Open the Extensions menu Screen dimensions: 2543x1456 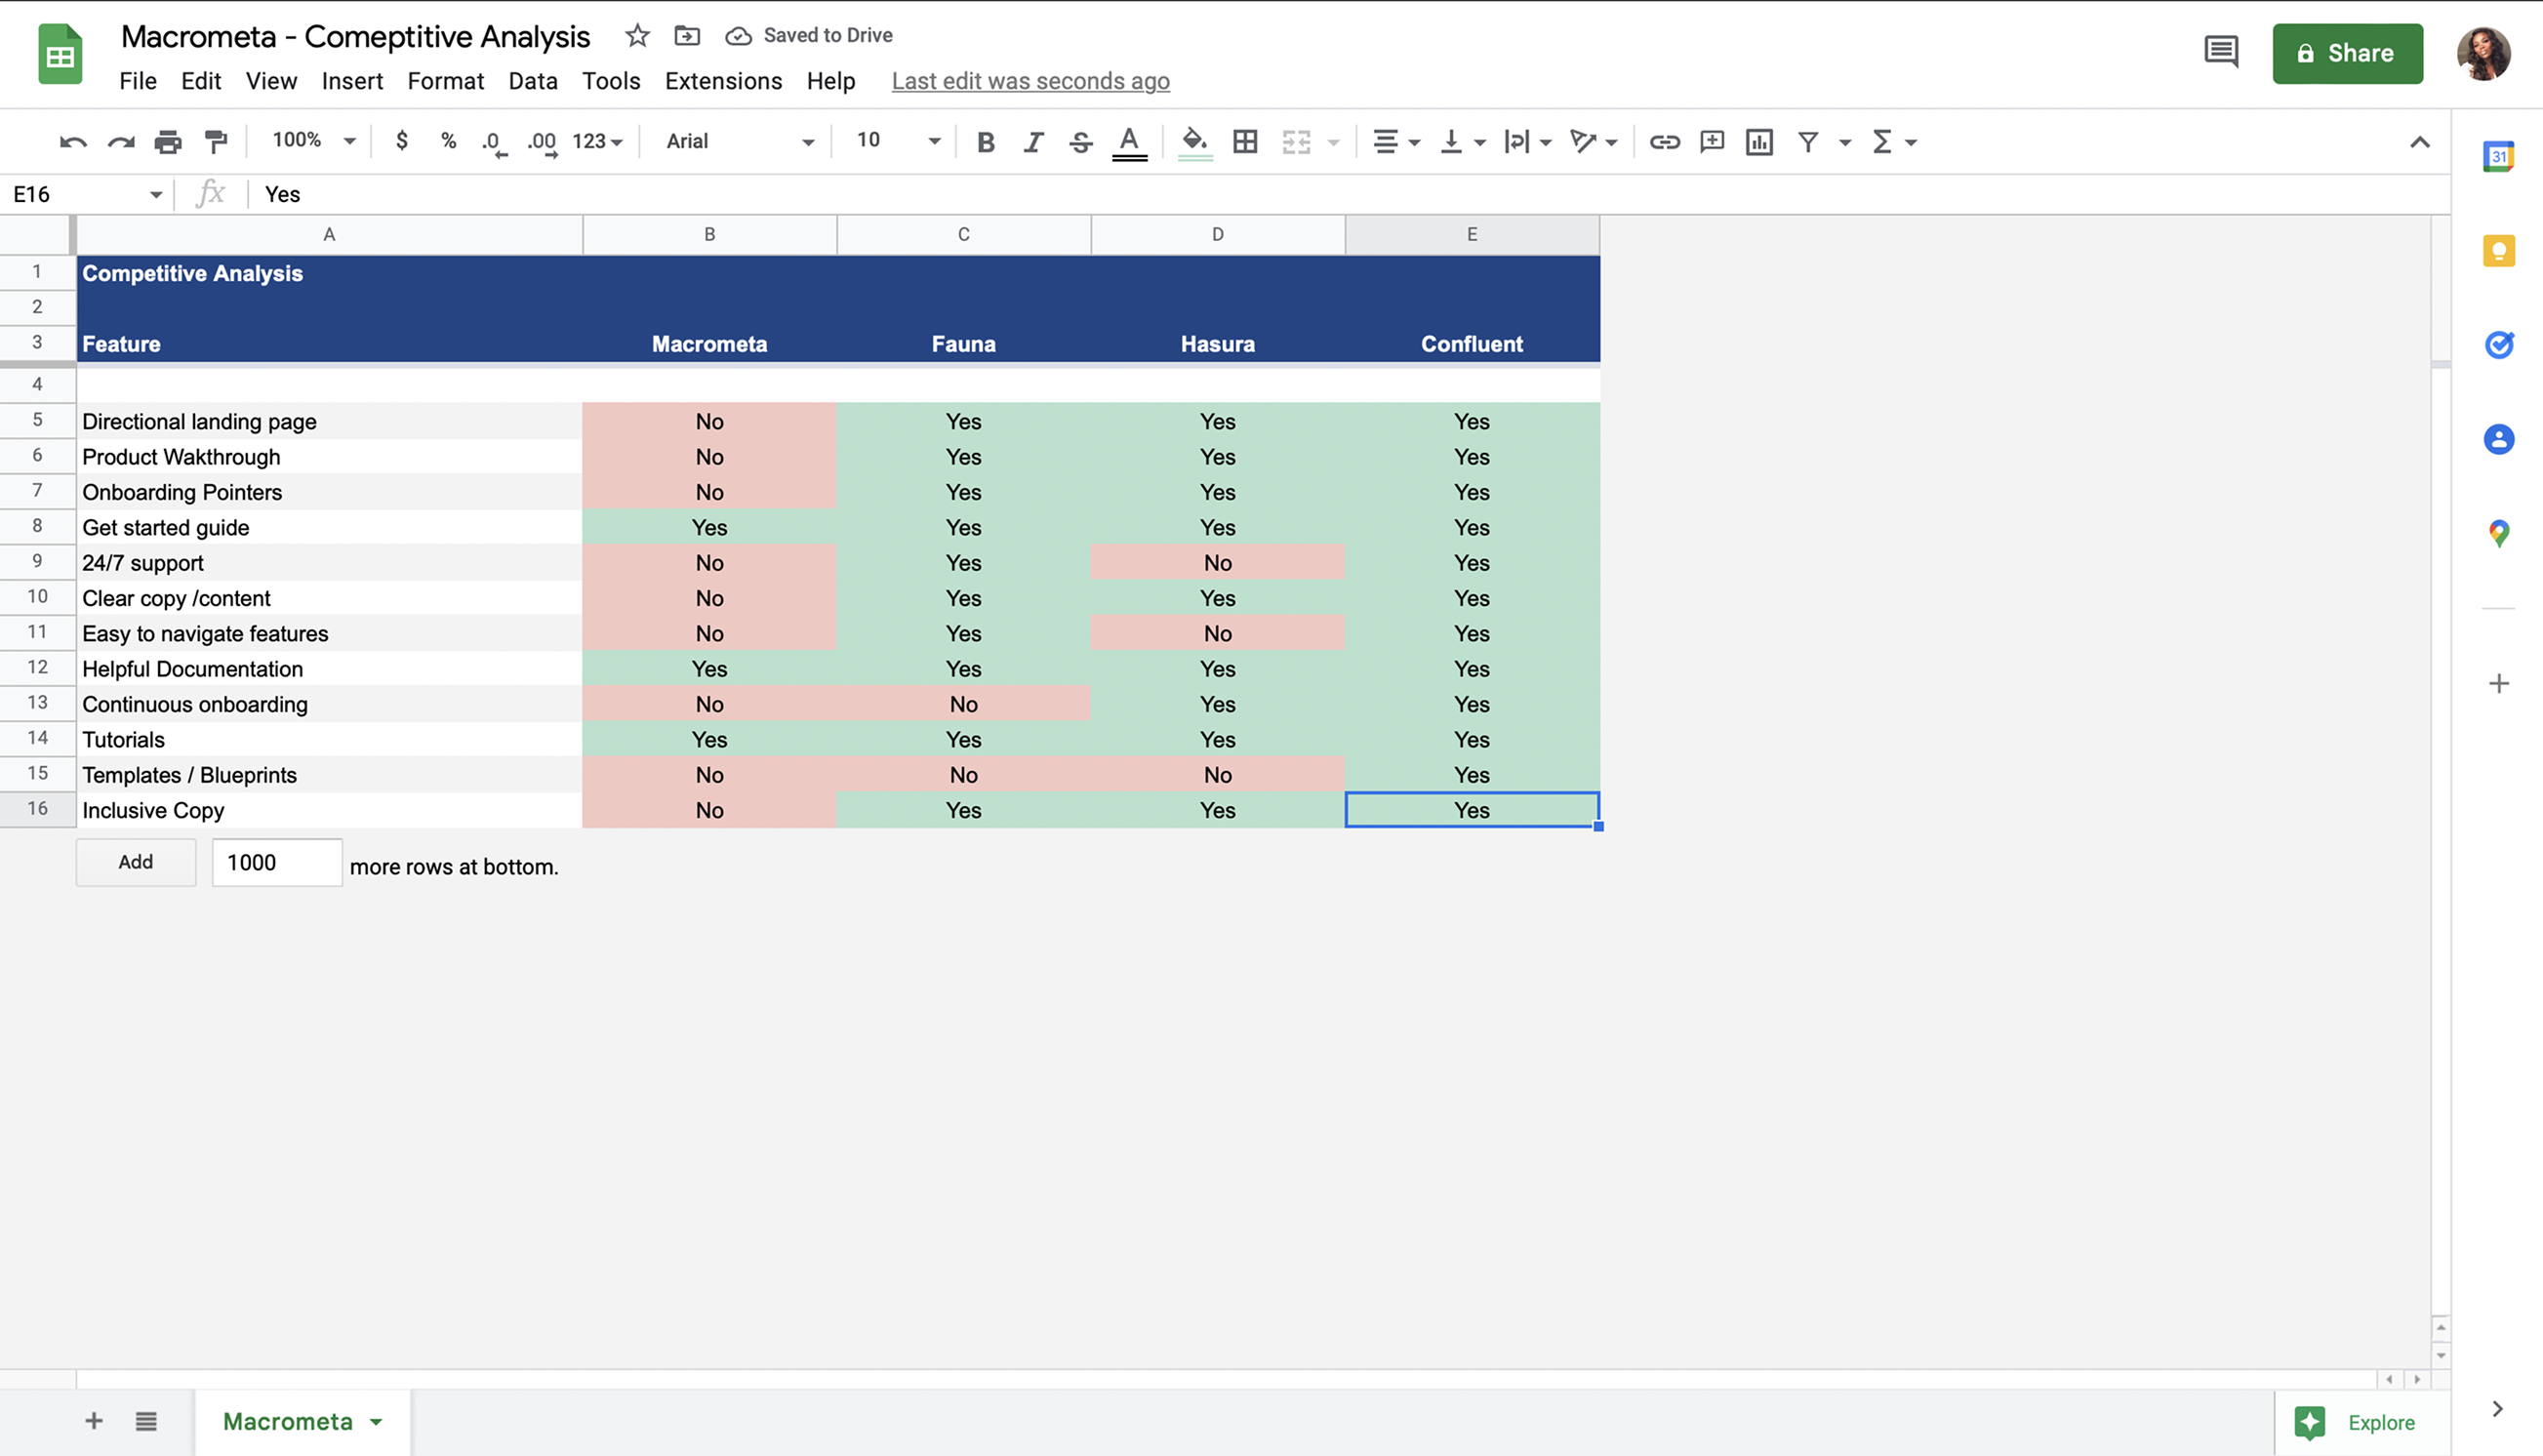click(723, 81)
